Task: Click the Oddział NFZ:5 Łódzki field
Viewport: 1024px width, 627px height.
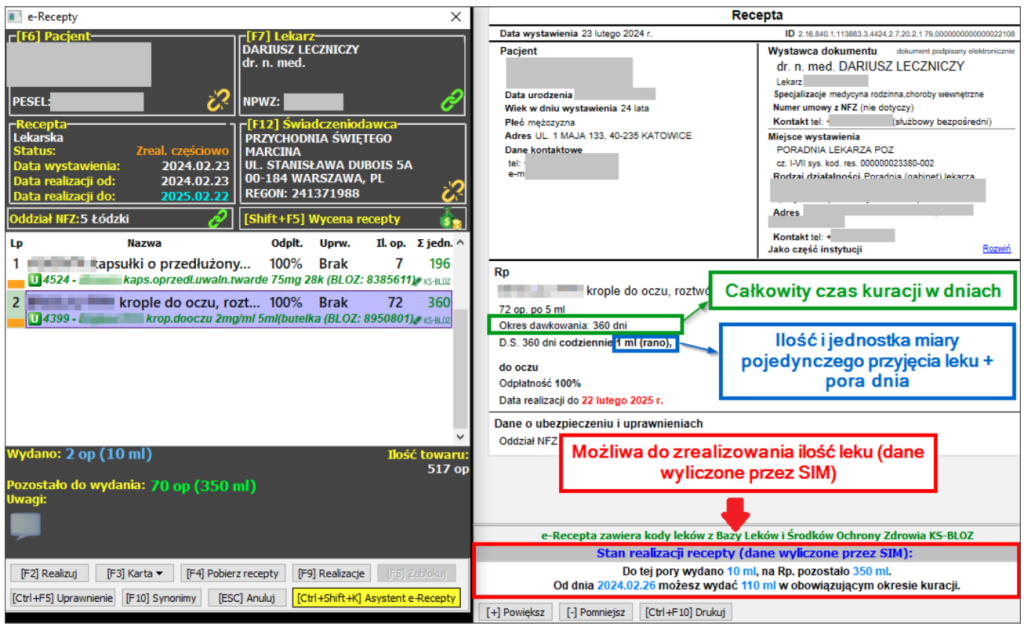Action: click(x=120, y=219)
